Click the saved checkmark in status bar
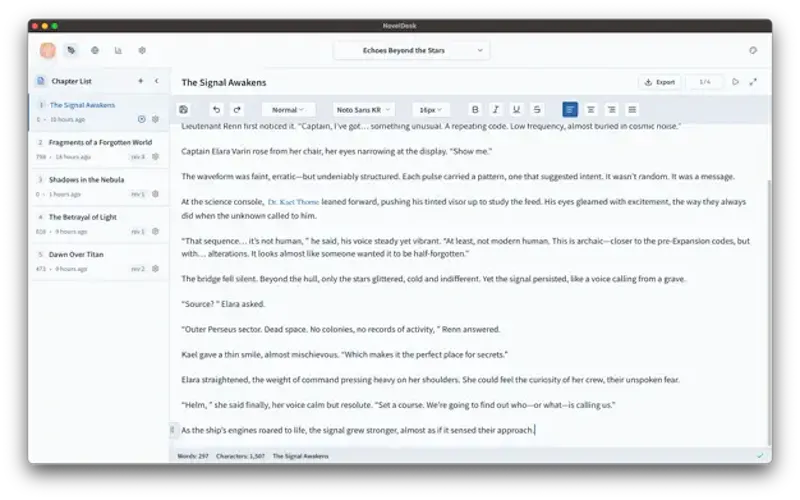The image size is (800, 500). pos(760,456)
